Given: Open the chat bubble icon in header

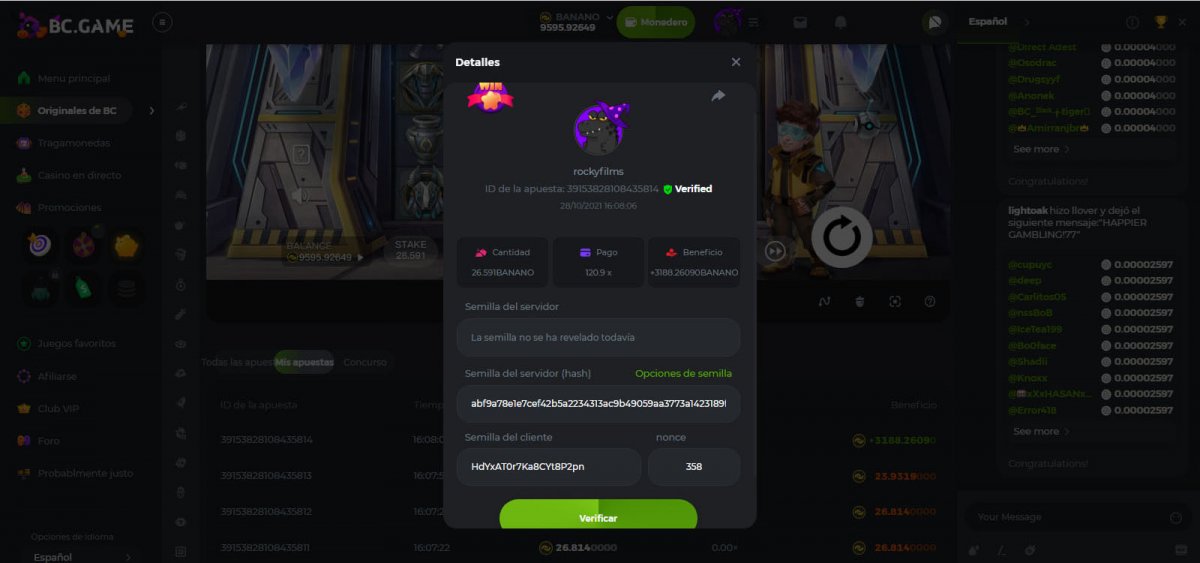Looking at the screenshot, I should pyautogui.click(x=935, y=22).
